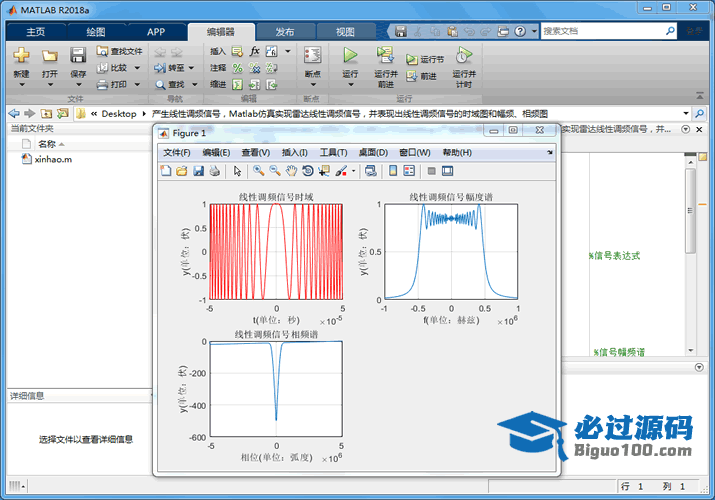Open the Save (保存) dropdown arrow
This screenshot has width=715, height=500.
(x=78, y=84)
